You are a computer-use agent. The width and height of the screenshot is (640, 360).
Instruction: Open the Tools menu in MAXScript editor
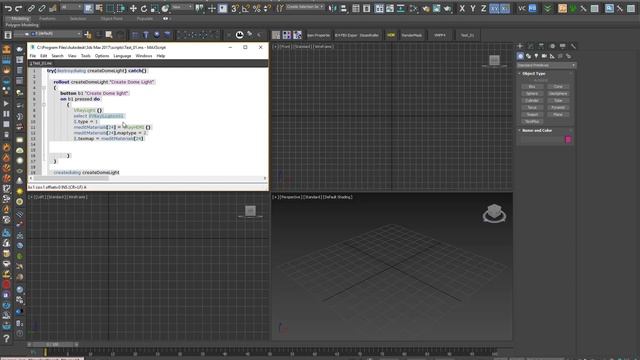pyautogui.click(x=85, y=56)
